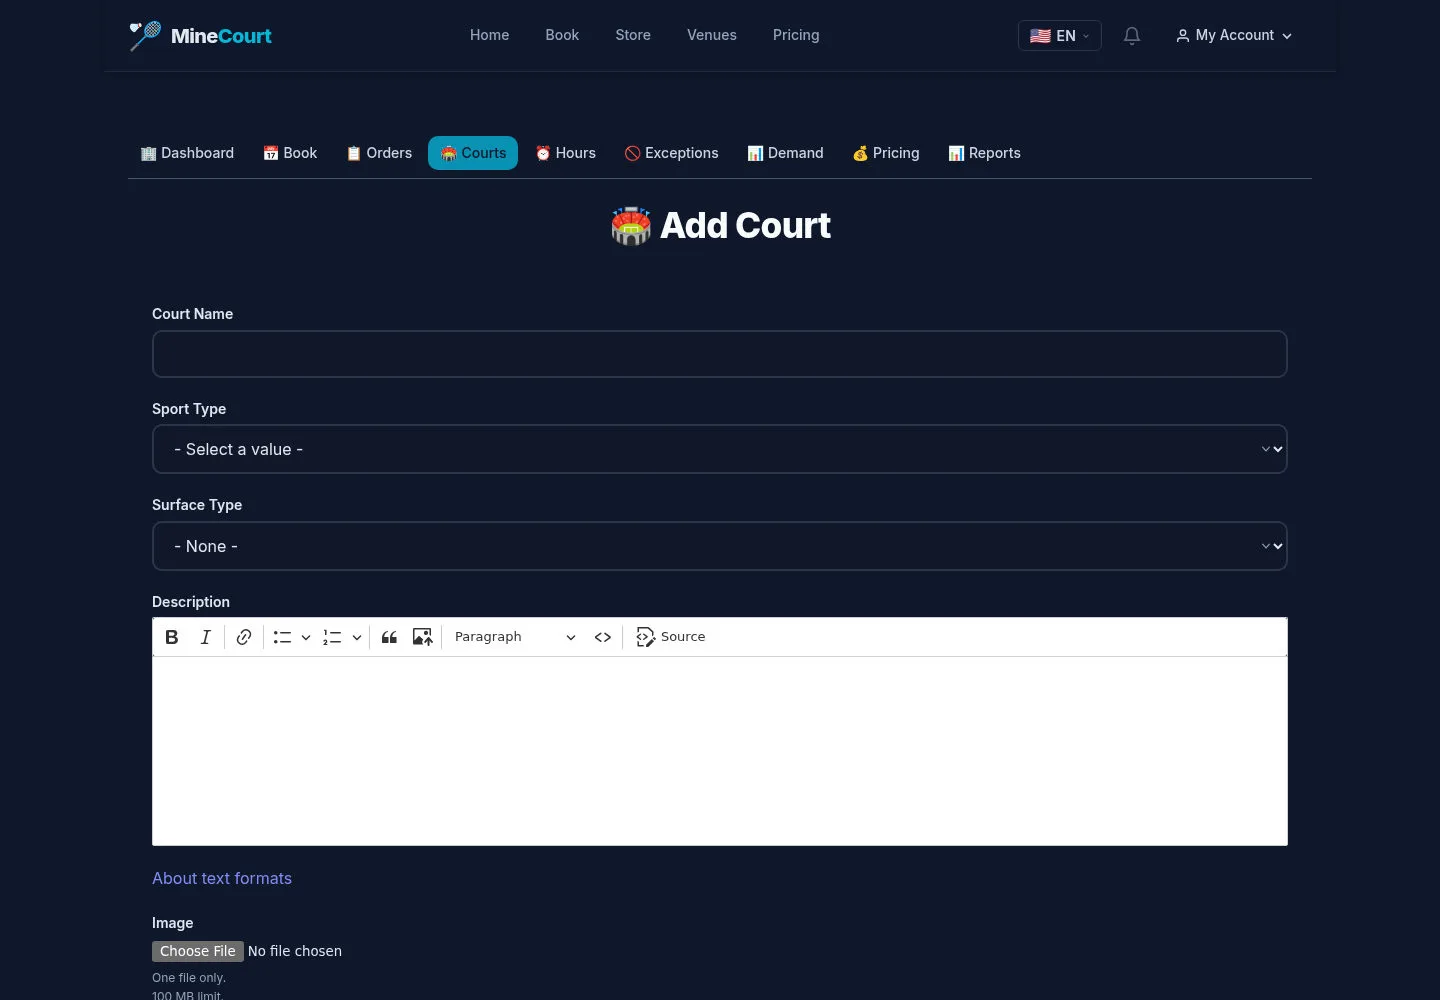Insert a bulleted list
Image resolution: width=1440 pixels, height=1000 pixels.
[282, 637]
